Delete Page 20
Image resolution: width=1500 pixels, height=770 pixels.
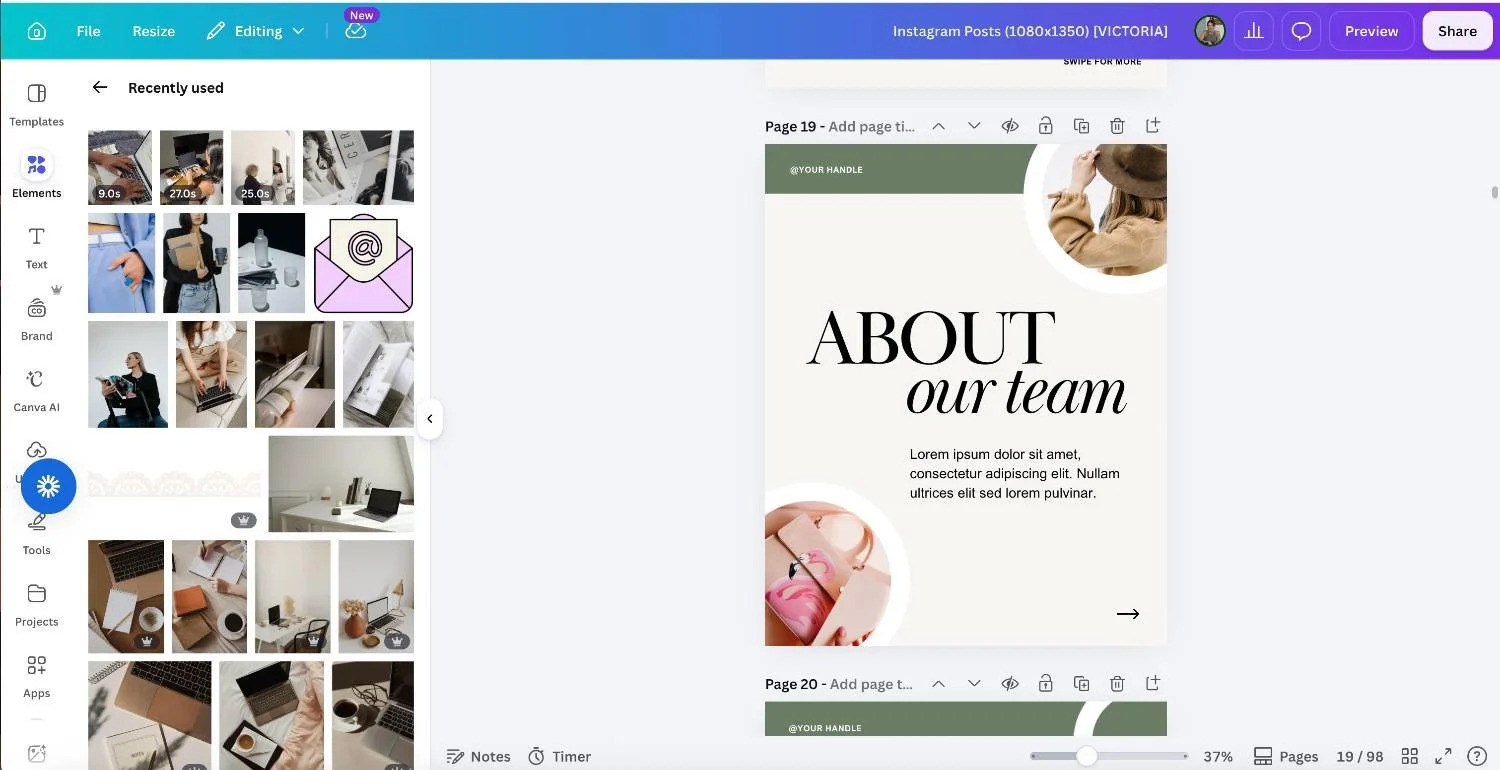(1117, 684)
